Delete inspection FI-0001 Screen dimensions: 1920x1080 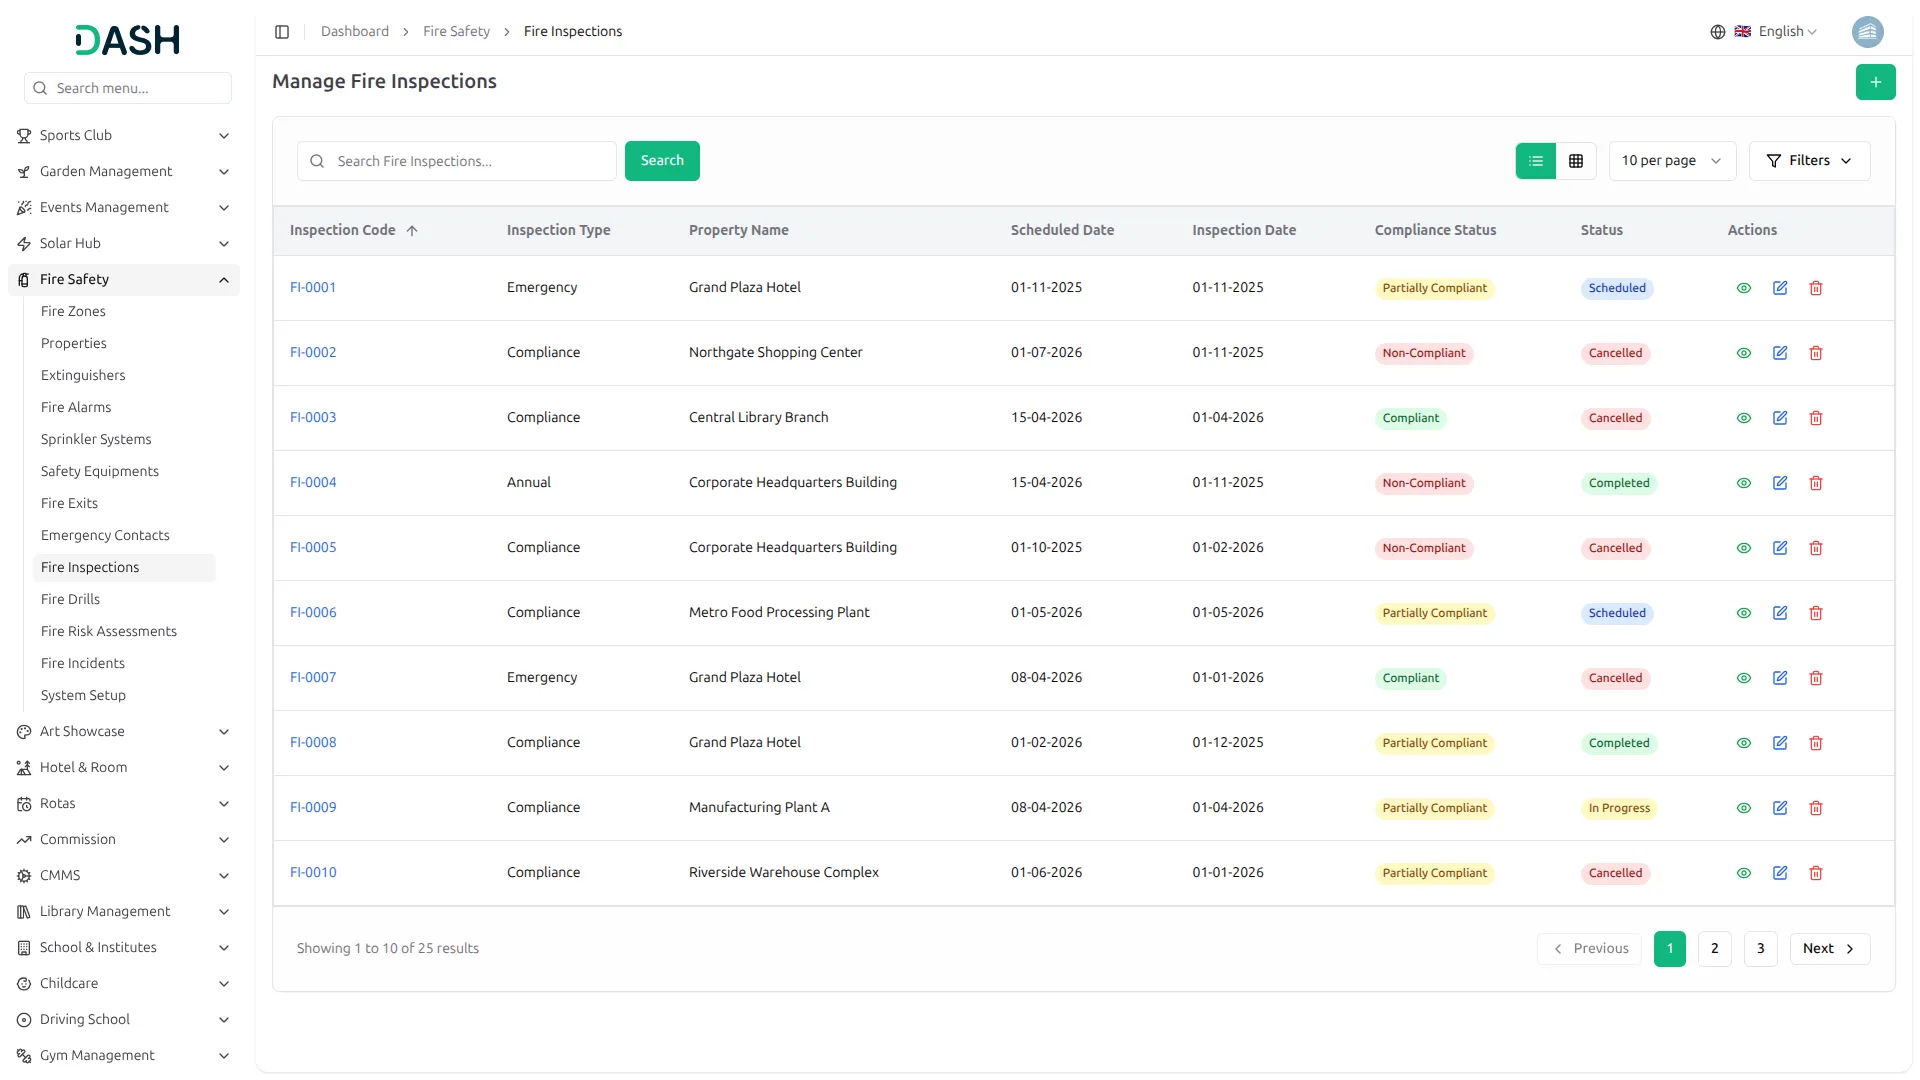(1815, 288)
